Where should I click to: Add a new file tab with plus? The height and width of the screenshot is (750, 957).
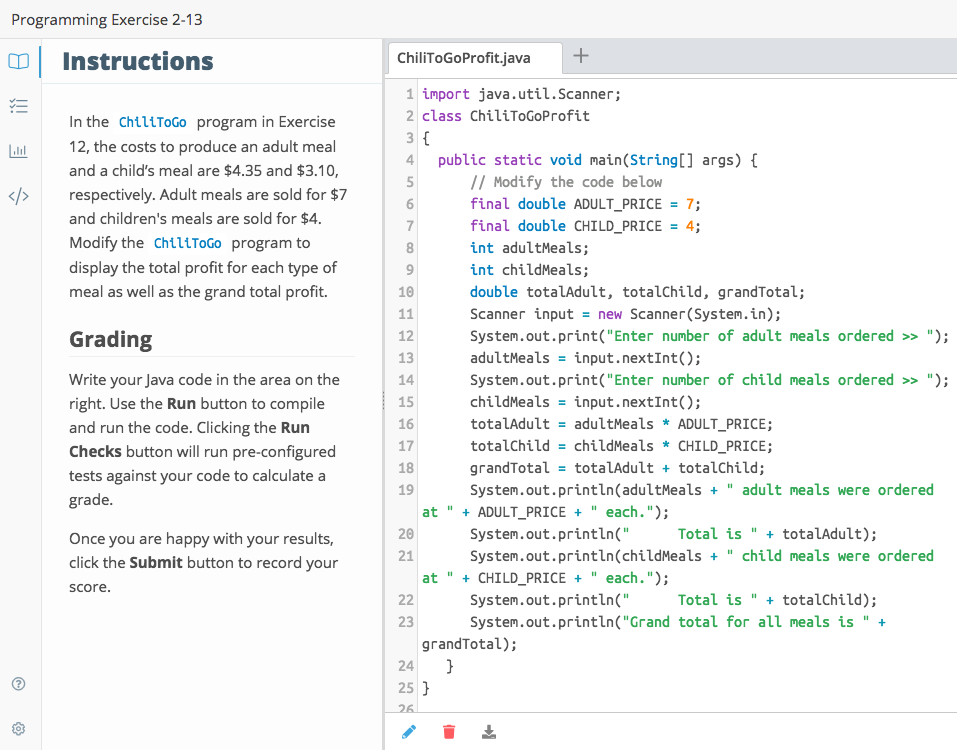pos(581,56)
